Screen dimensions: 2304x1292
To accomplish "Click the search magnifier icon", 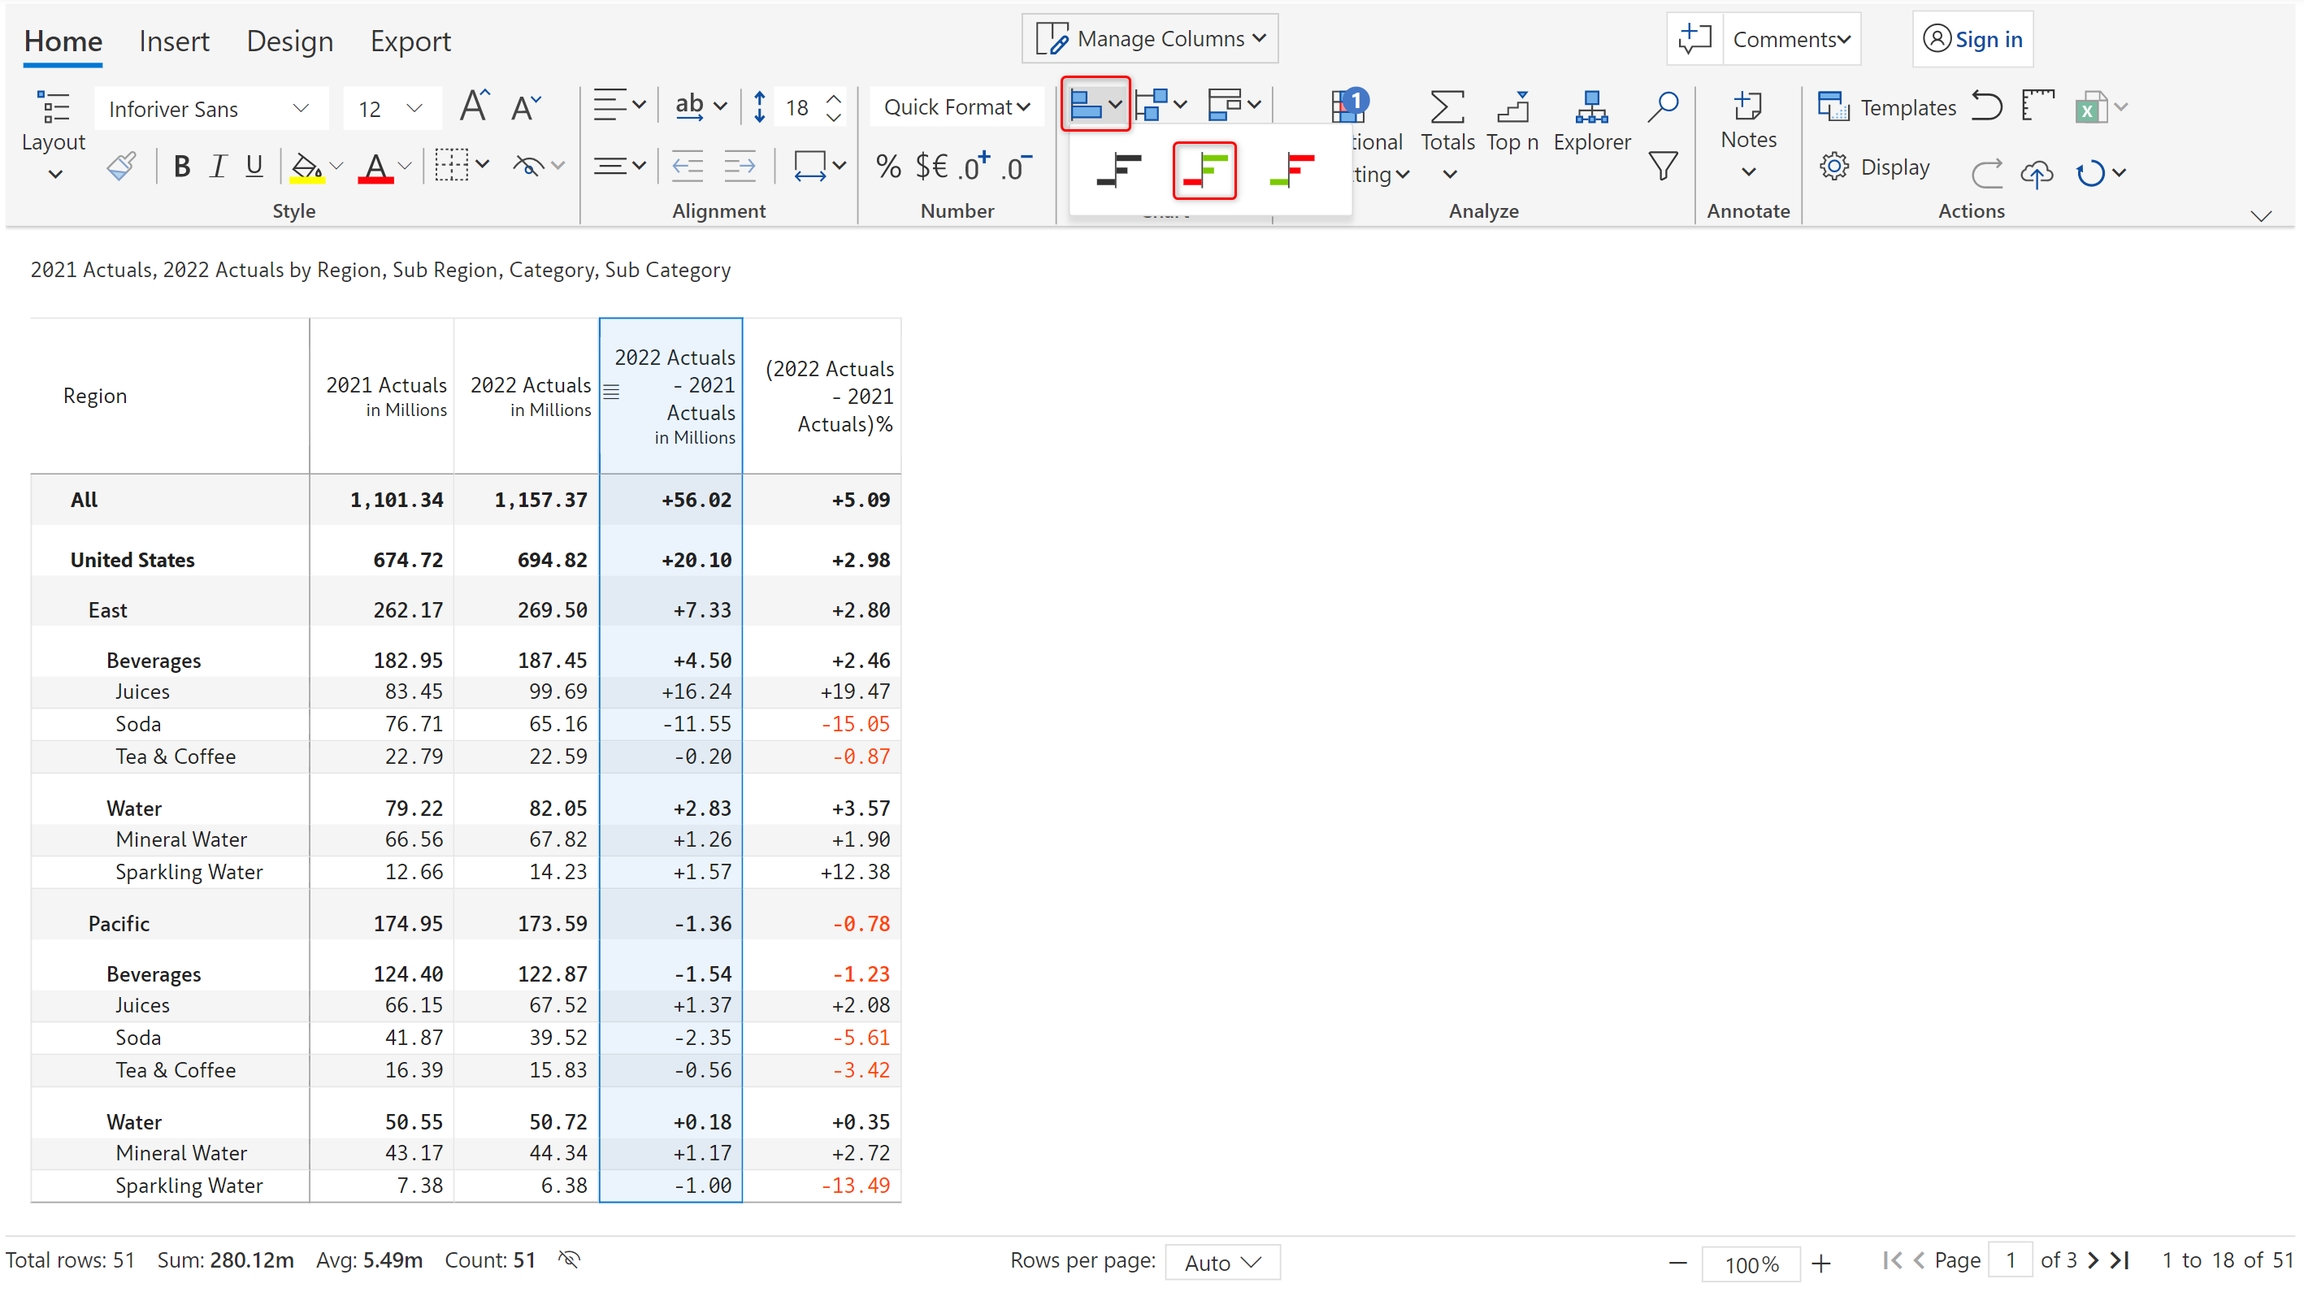I will coord(1663,106).
